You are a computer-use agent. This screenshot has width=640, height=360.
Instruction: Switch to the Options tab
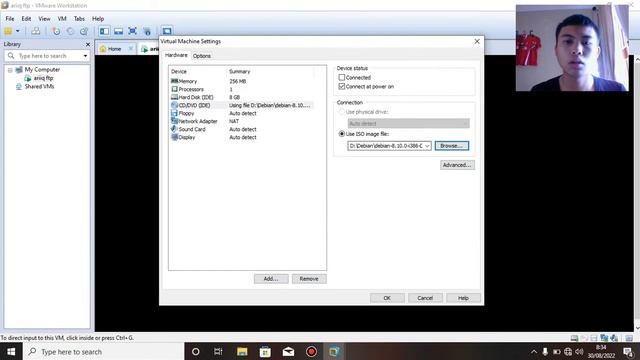click(x=202, y=56)
